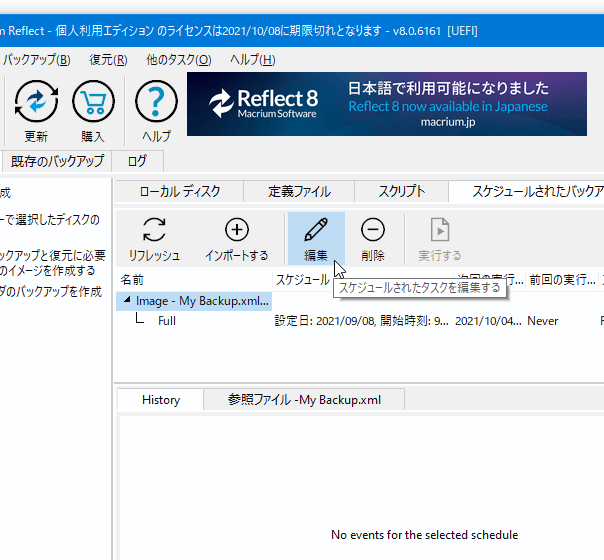
Task: Click the ーで選択したディスクの sidebar link
Action: click(50, 220)
